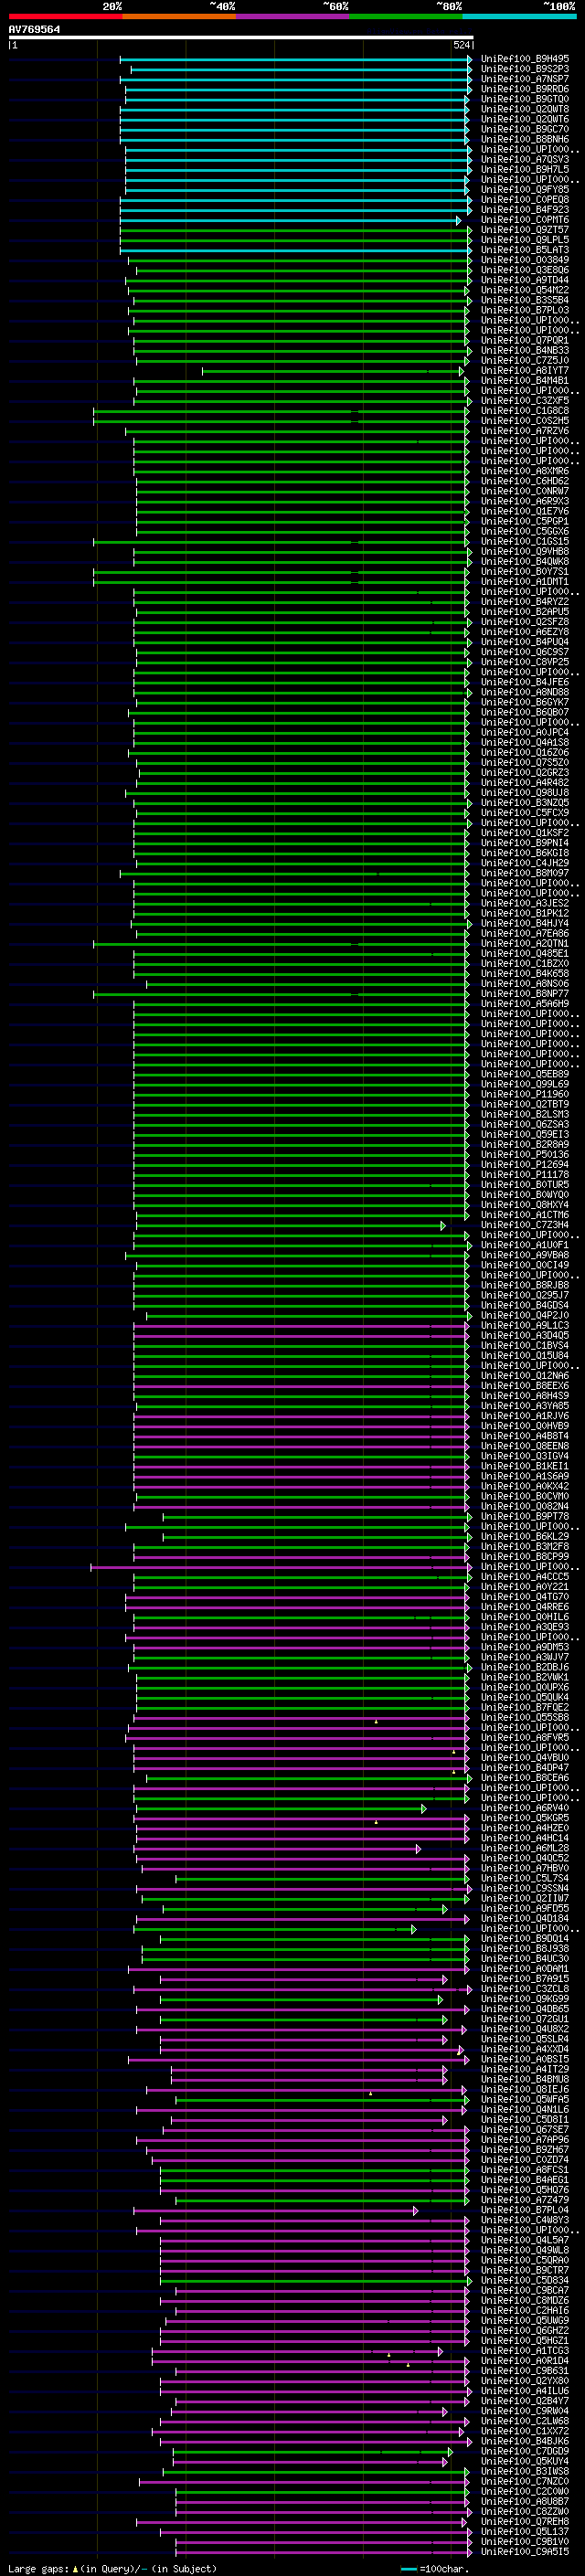Select the UniRef100_Q4P2J0 label
The width and height of the screenshot is (585, 2576).
(x=524, y=1316)
